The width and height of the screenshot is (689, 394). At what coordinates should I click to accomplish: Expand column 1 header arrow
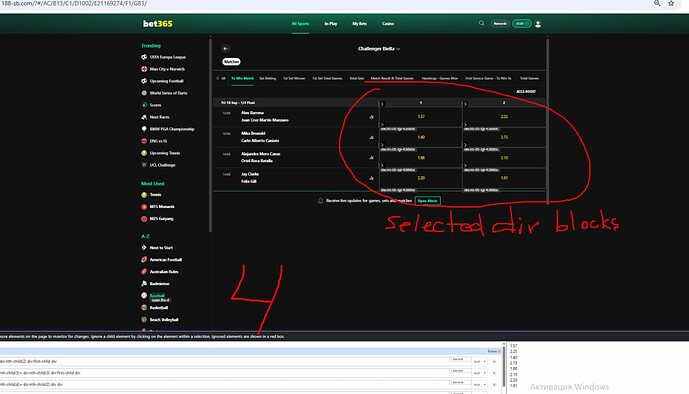[382, 104]
